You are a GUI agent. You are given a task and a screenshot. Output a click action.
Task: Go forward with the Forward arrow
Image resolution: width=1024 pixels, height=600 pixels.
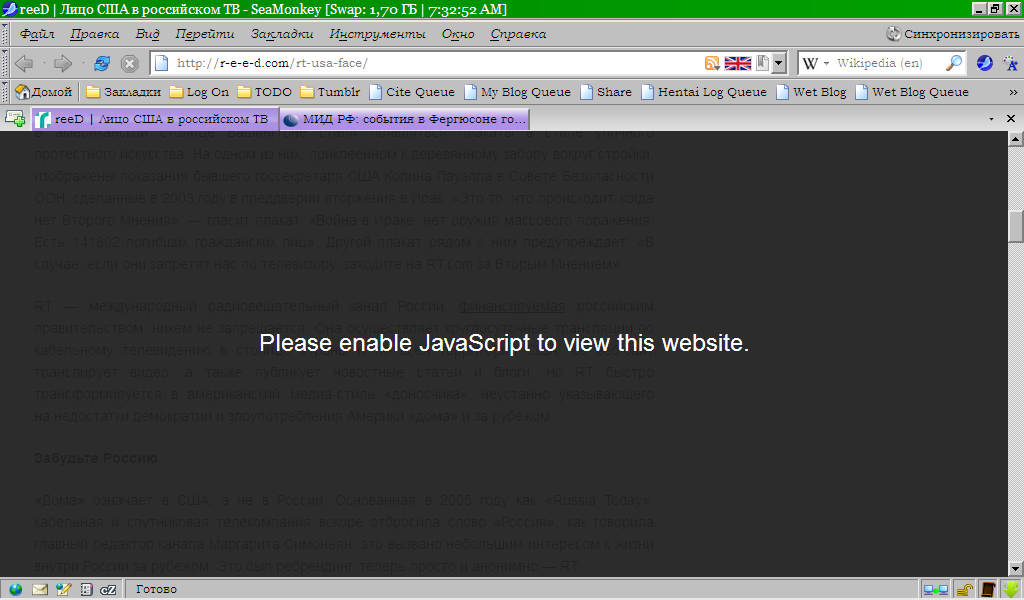[x=63, y=63]
